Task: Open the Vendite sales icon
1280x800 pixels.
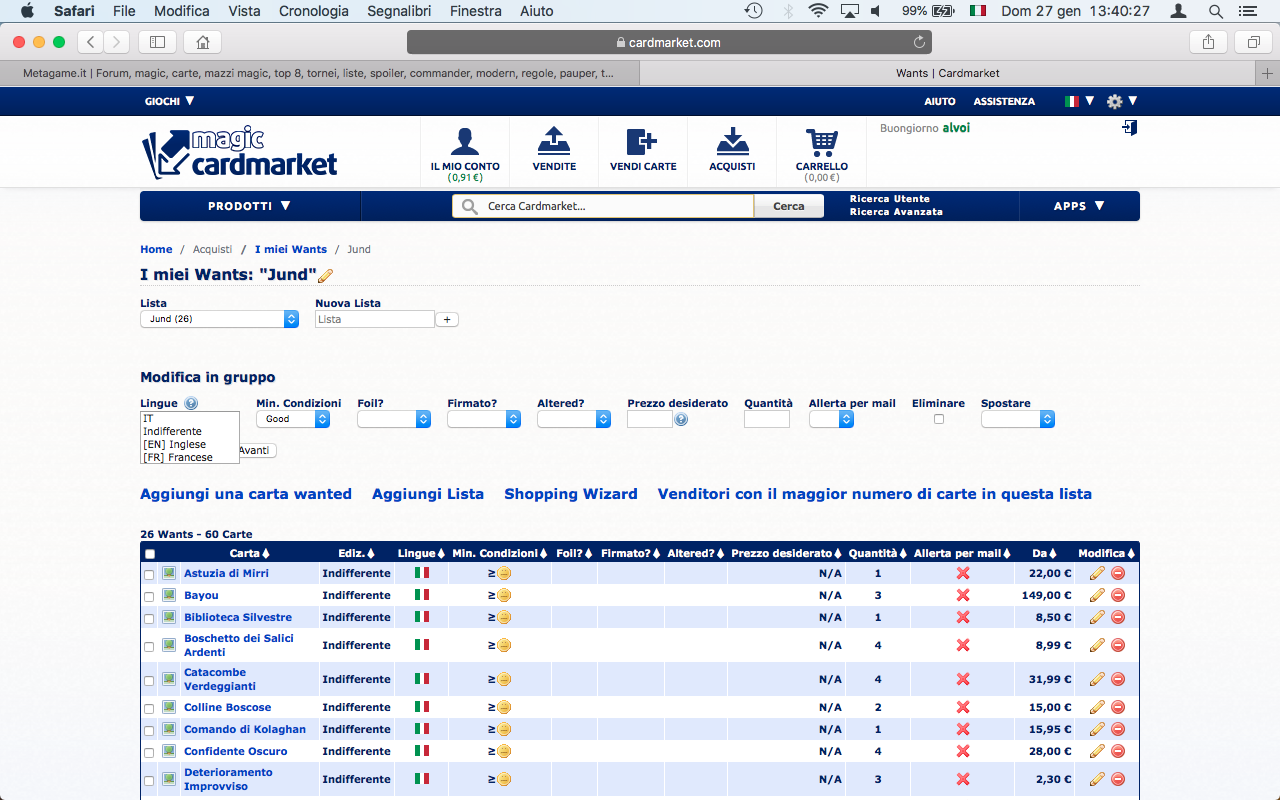Action: pos(553,142)
